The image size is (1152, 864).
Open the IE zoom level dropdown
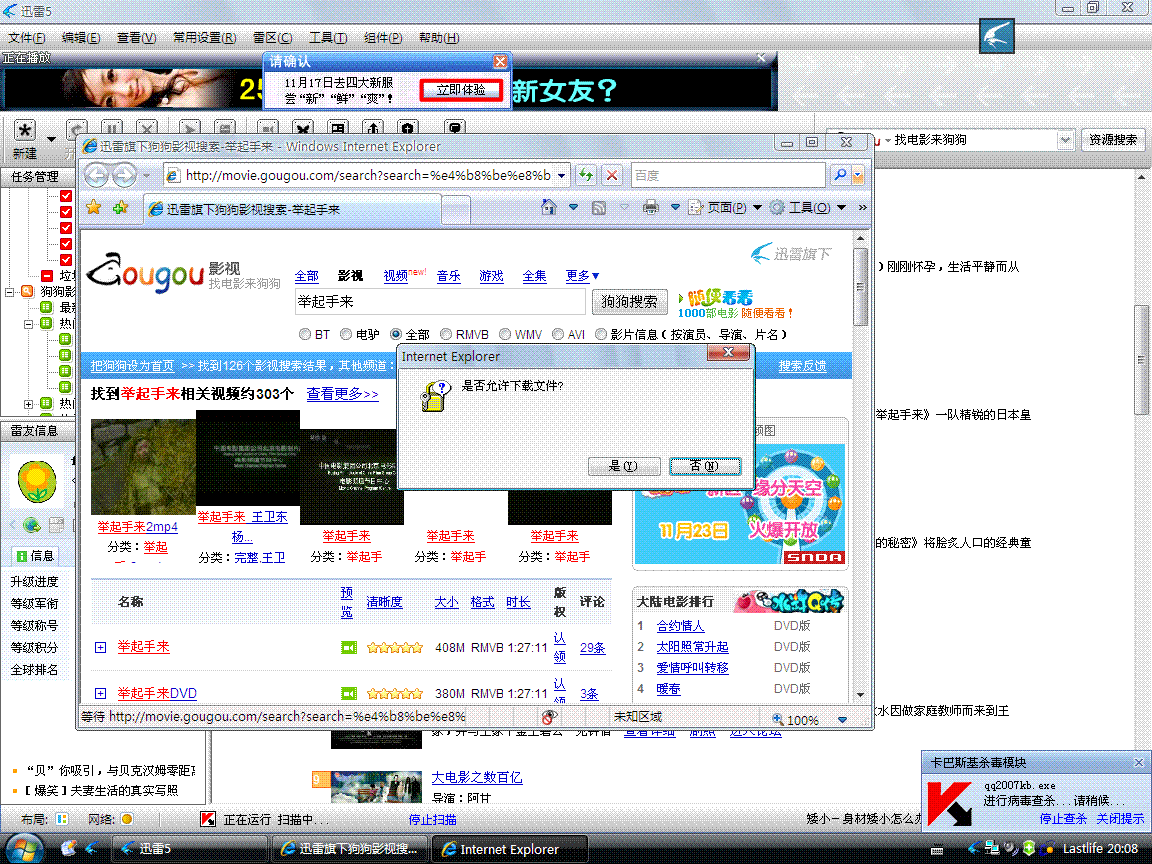click(842, 719)
